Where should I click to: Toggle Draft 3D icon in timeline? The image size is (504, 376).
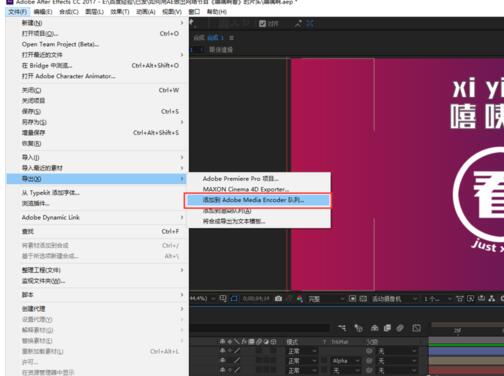point(358,328)
